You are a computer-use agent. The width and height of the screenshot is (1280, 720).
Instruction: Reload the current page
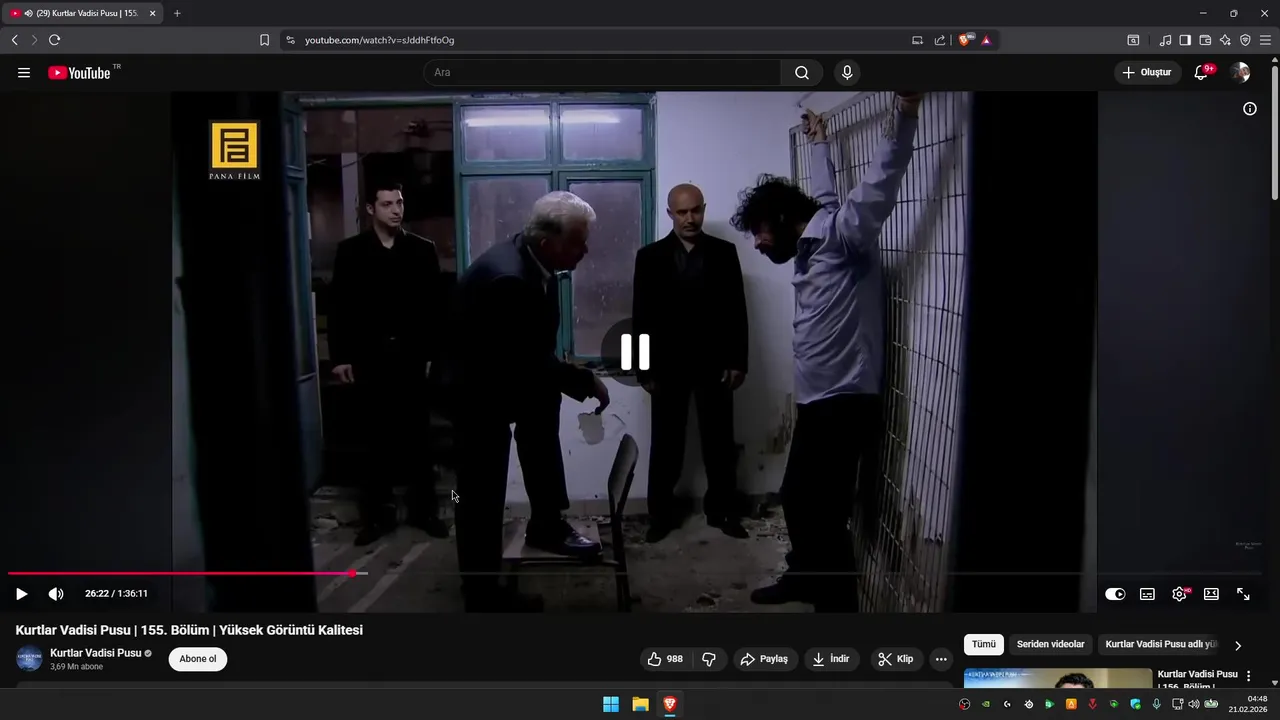pyautogui.click(x=54, y=40)
